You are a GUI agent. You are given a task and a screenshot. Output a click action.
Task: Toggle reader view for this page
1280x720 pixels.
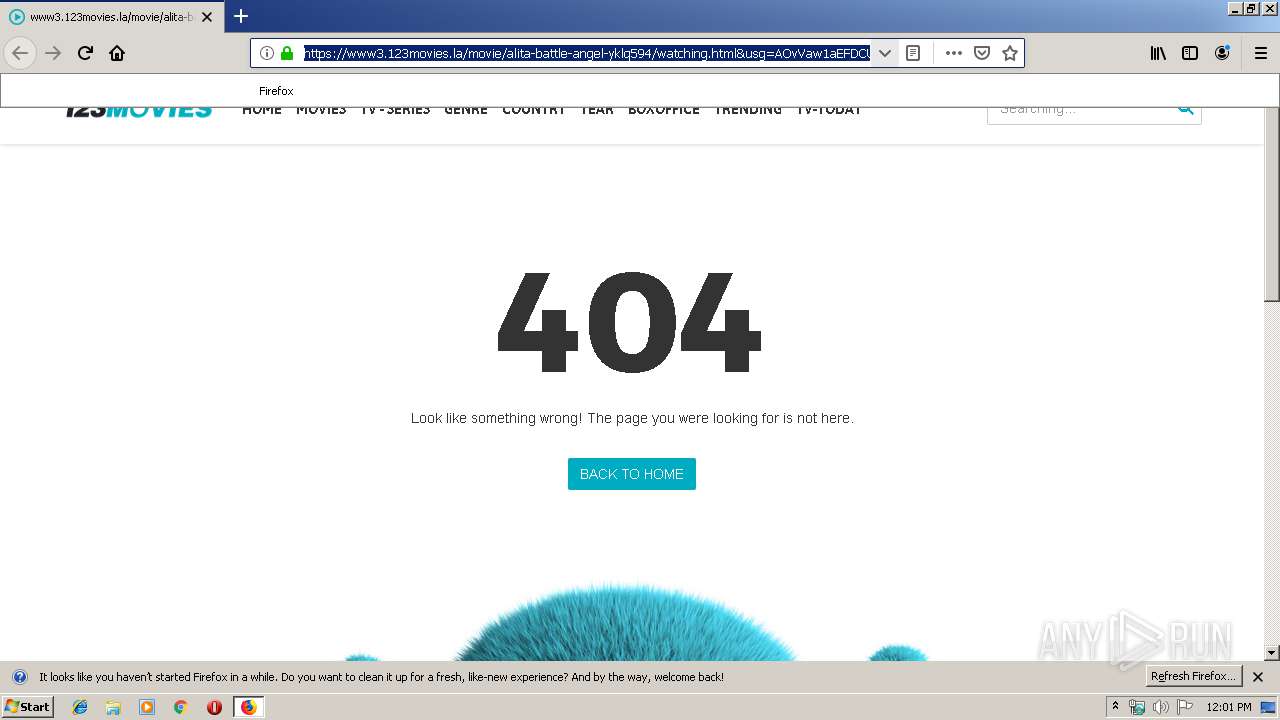913,53
